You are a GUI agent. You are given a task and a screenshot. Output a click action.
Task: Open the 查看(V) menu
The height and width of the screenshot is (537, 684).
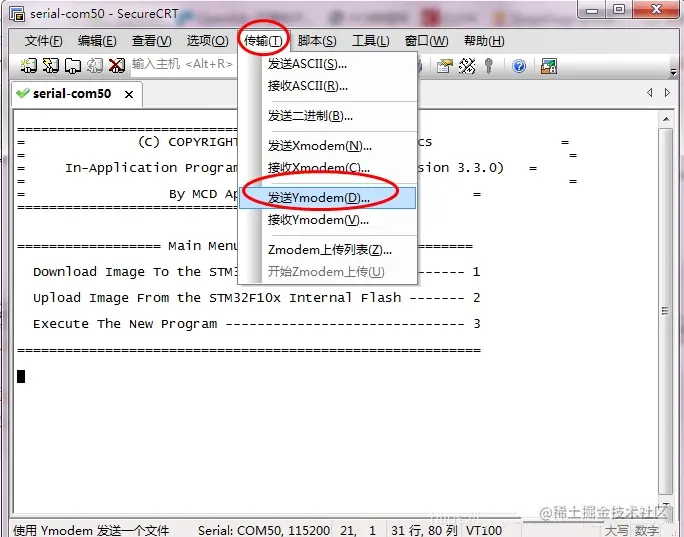151,41
